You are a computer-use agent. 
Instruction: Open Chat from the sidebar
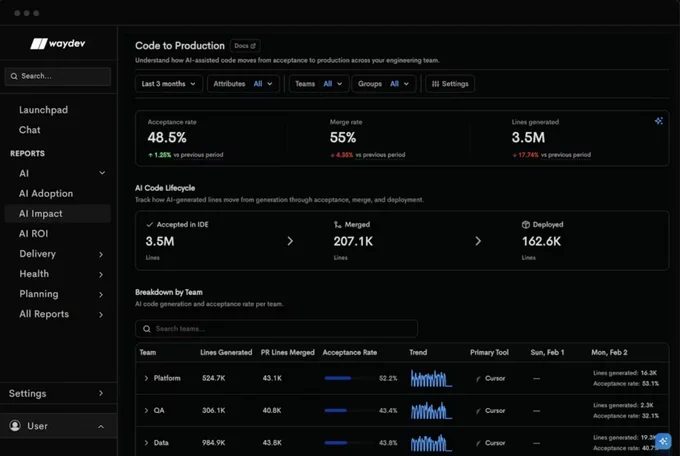(29, 130)
